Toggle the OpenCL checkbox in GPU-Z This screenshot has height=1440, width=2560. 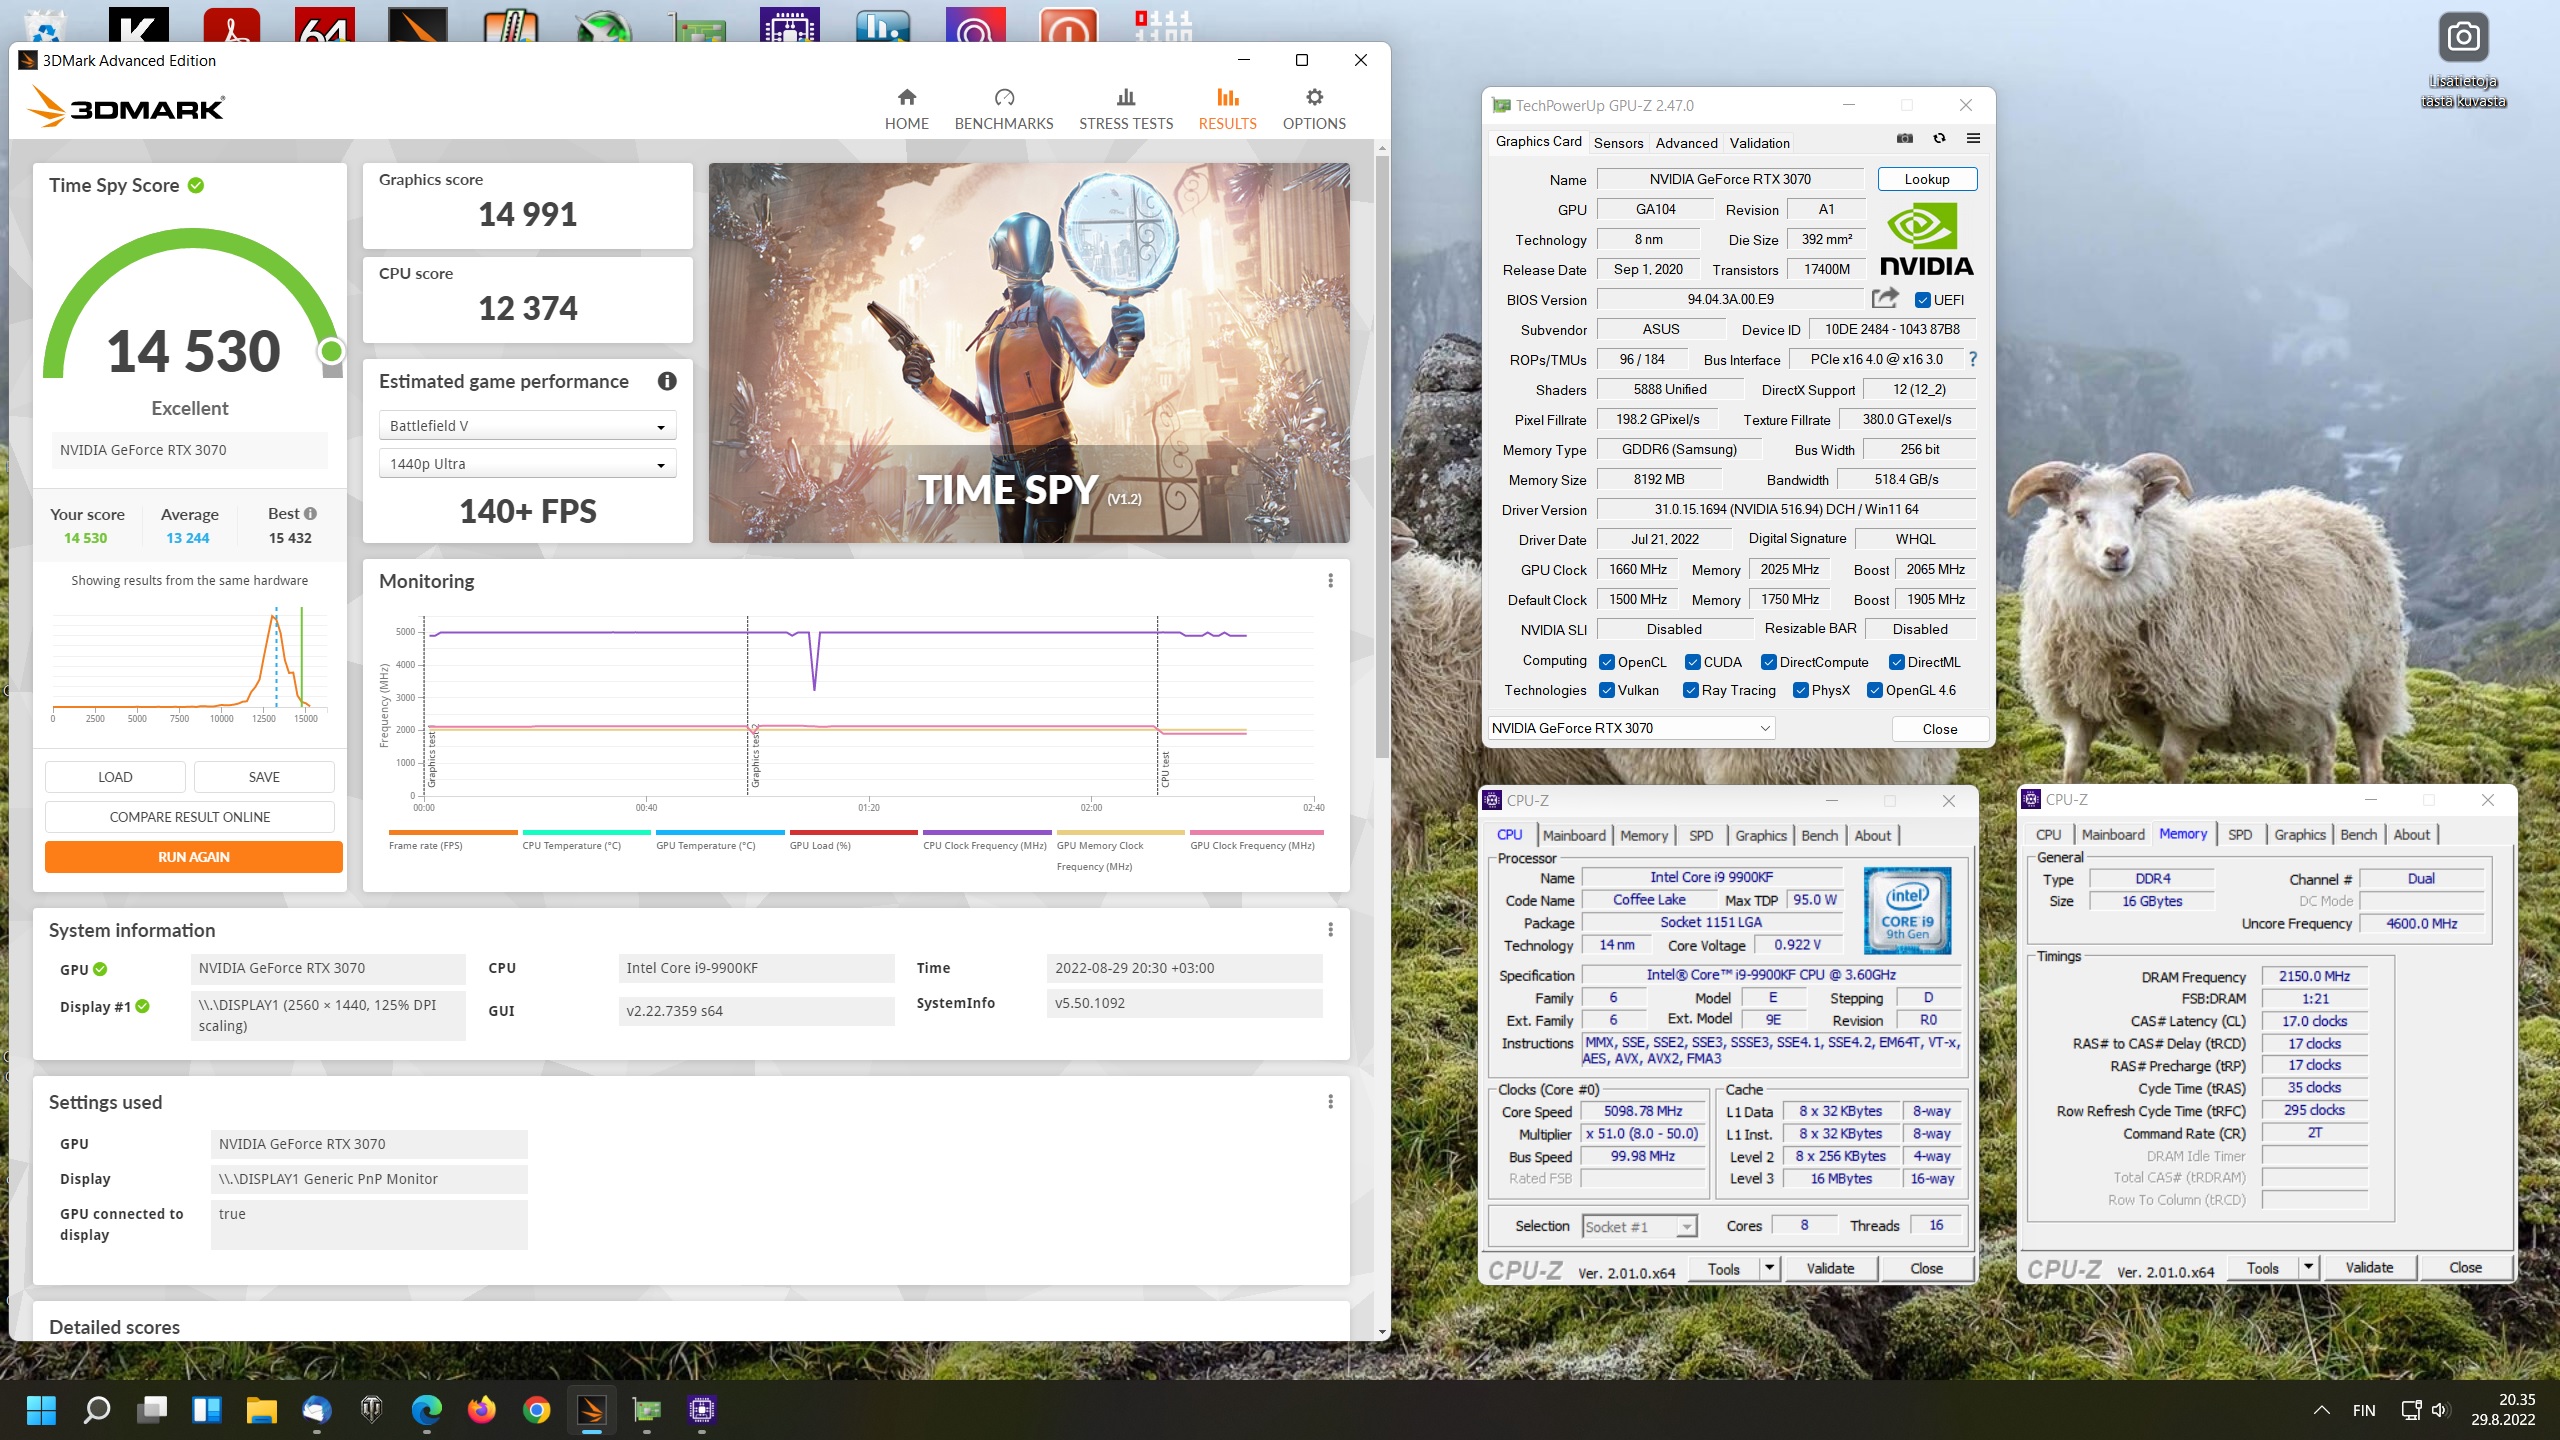[x=1607, y=662]
